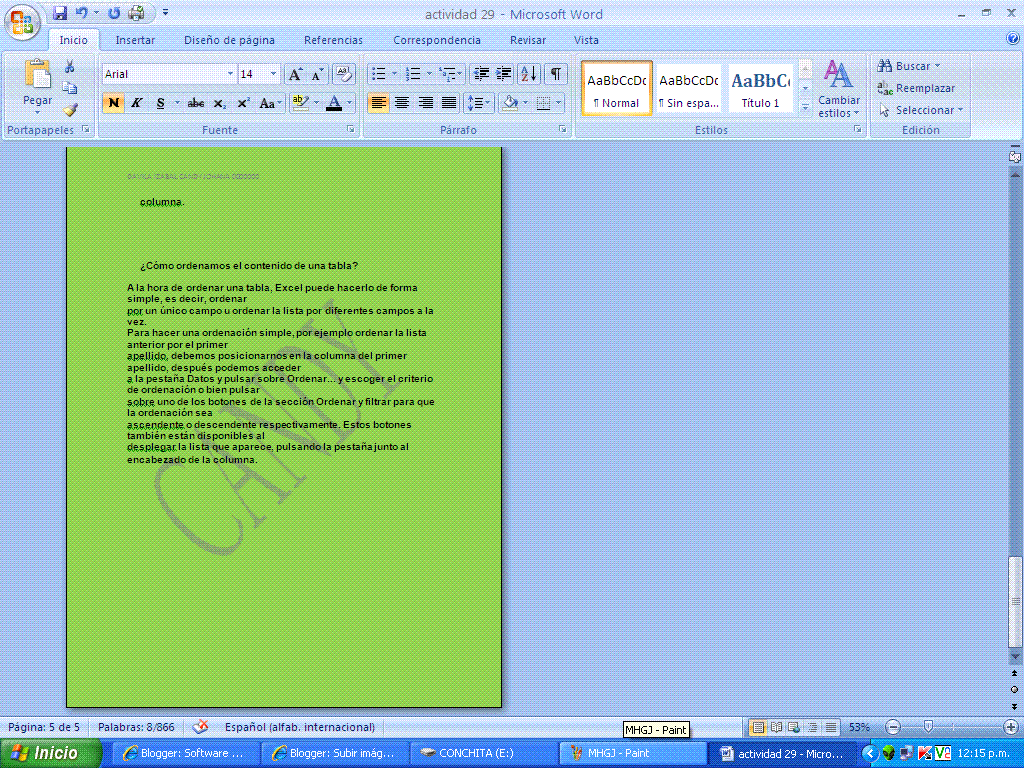Click zoom level 53% indicator
Viewport: 1024px width, 768px height.
click(859, 727)
